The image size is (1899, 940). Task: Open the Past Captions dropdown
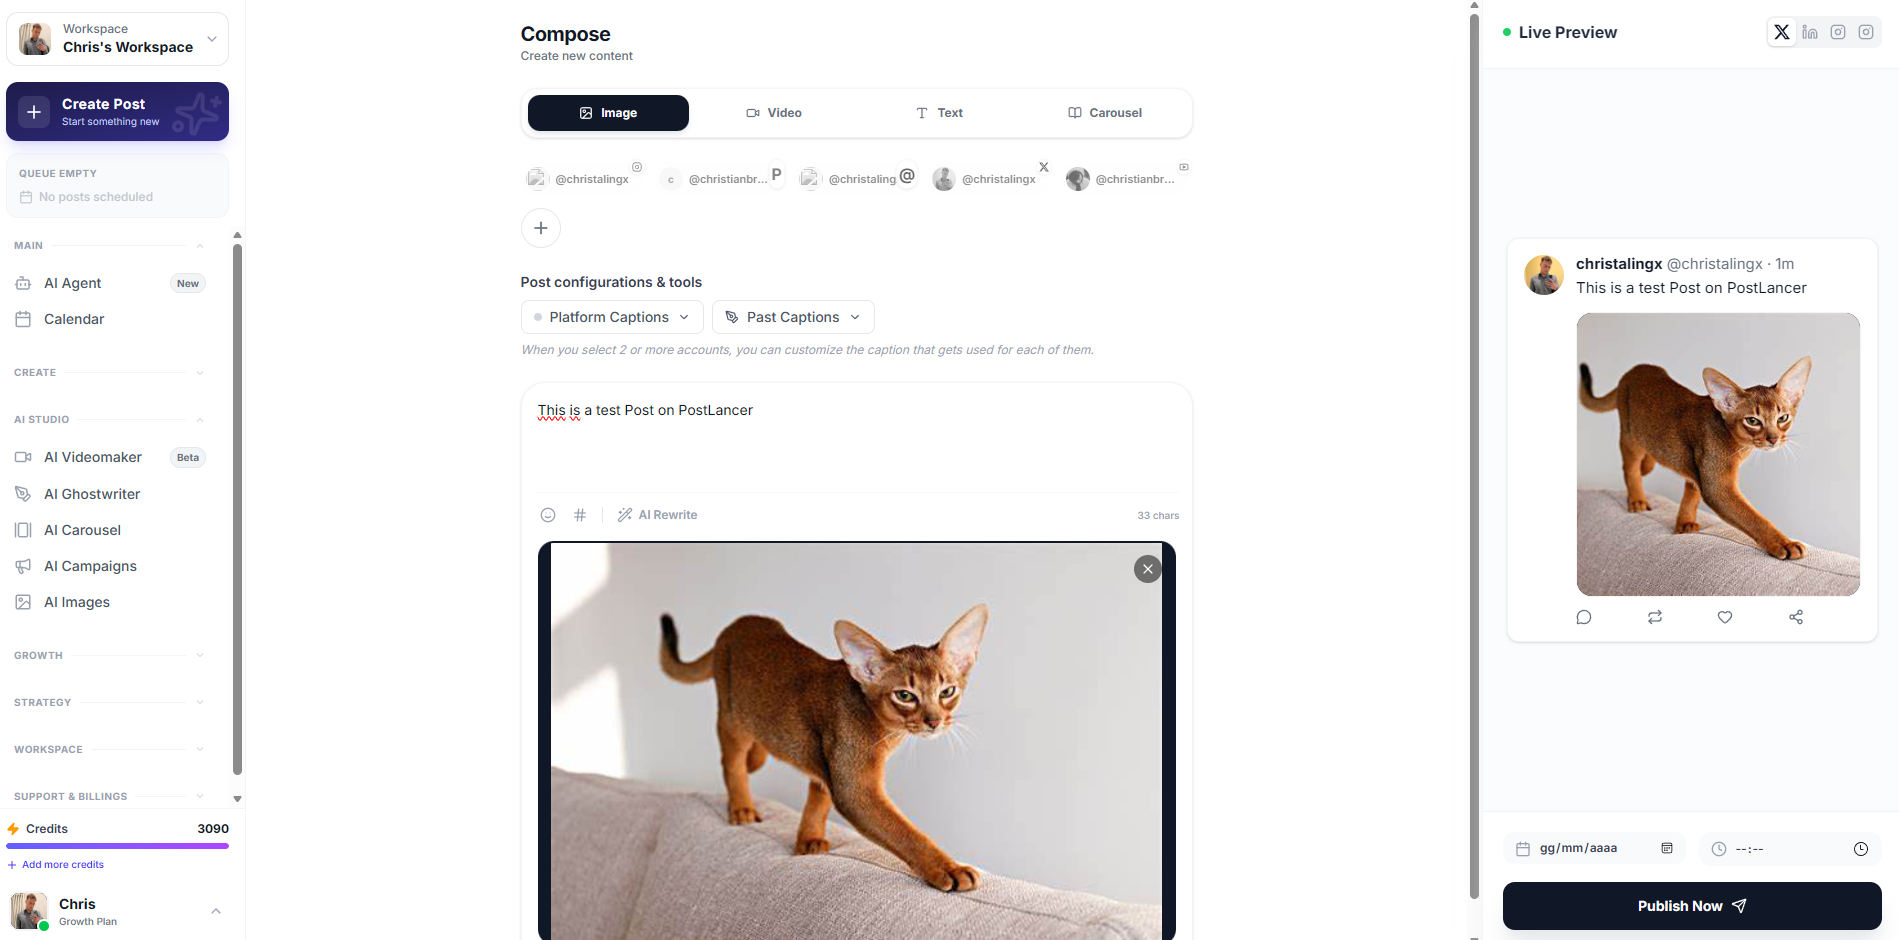click(793, 317)
